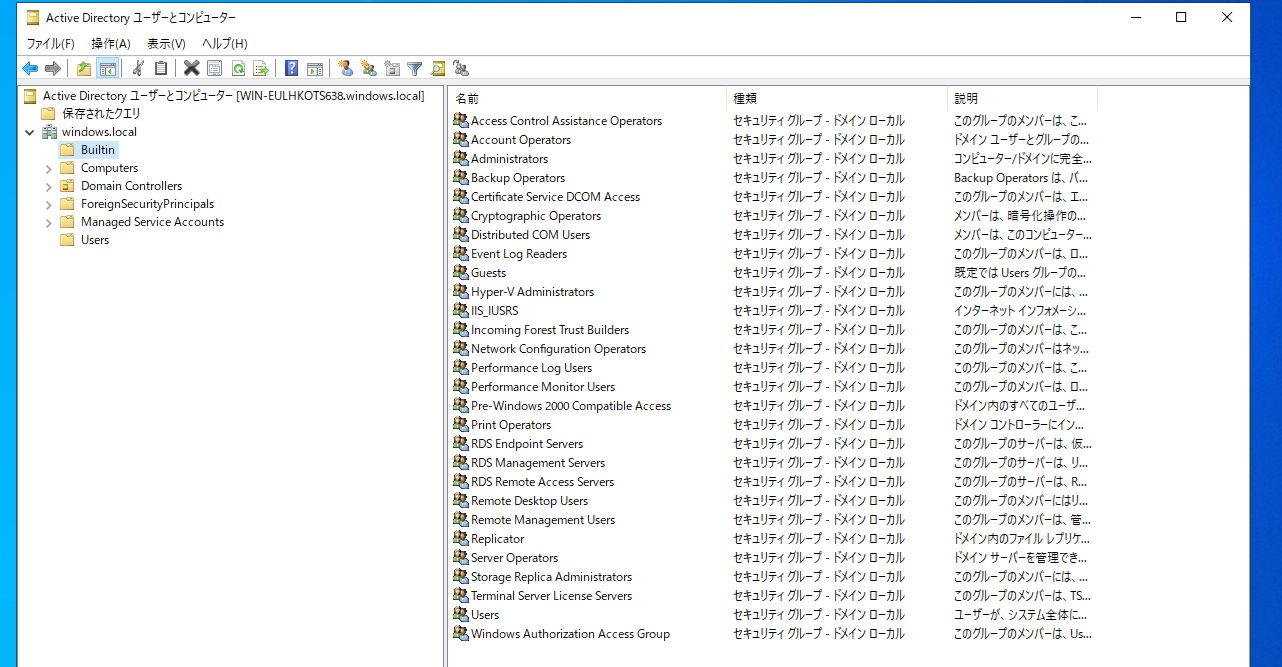Click the blue help question mark icon
Image resolution: width=1282 pixels, height=667 pixels.
pyautogui.click(x=291, y=68)
